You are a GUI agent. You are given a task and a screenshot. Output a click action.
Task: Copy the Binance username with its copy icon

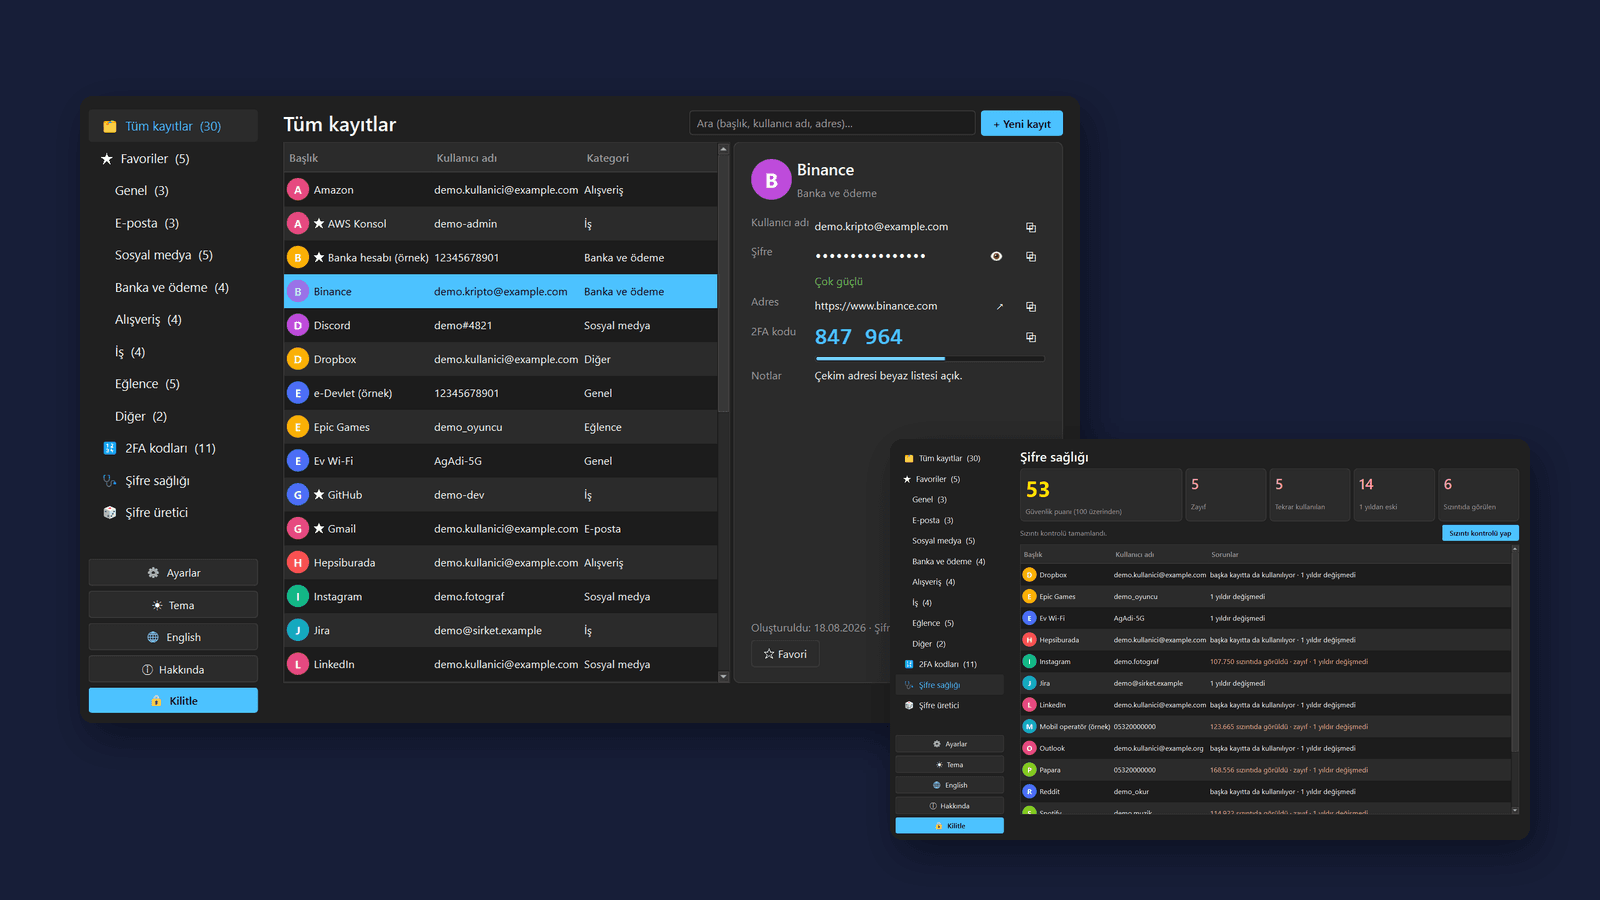(x=1031, y=227)
